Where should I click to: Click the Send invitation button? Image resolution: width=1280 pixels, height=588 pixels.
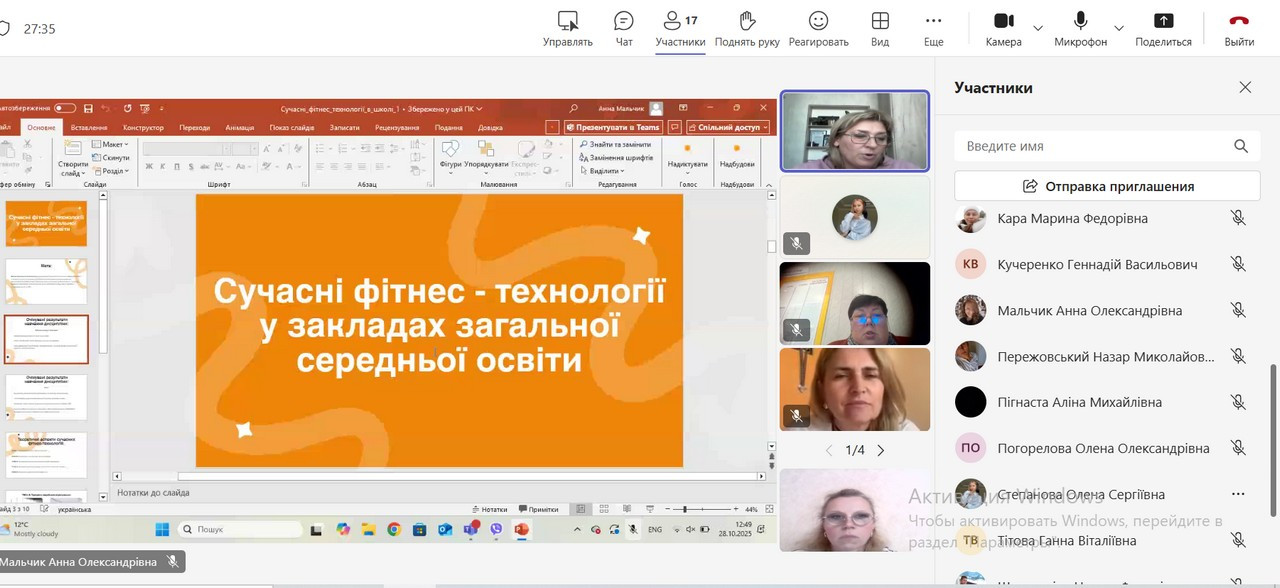[x=1107, y=186]
